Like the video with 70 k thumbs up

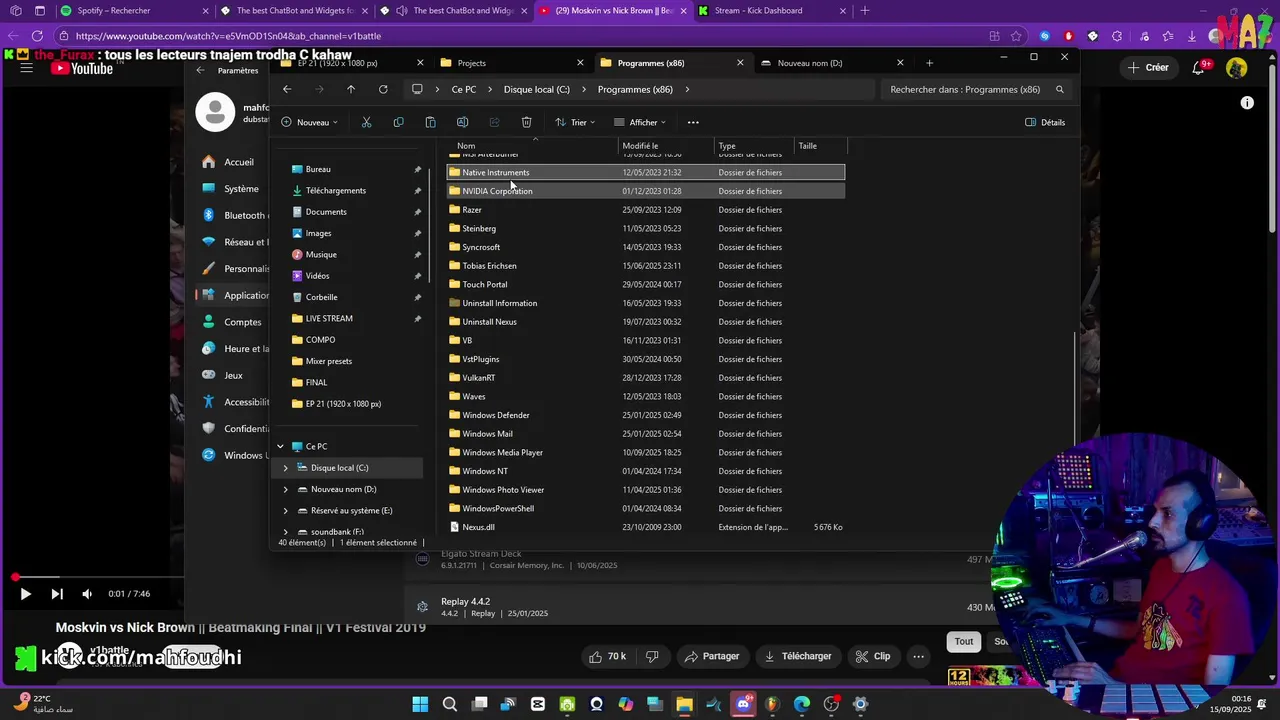[x=607, y=656]
